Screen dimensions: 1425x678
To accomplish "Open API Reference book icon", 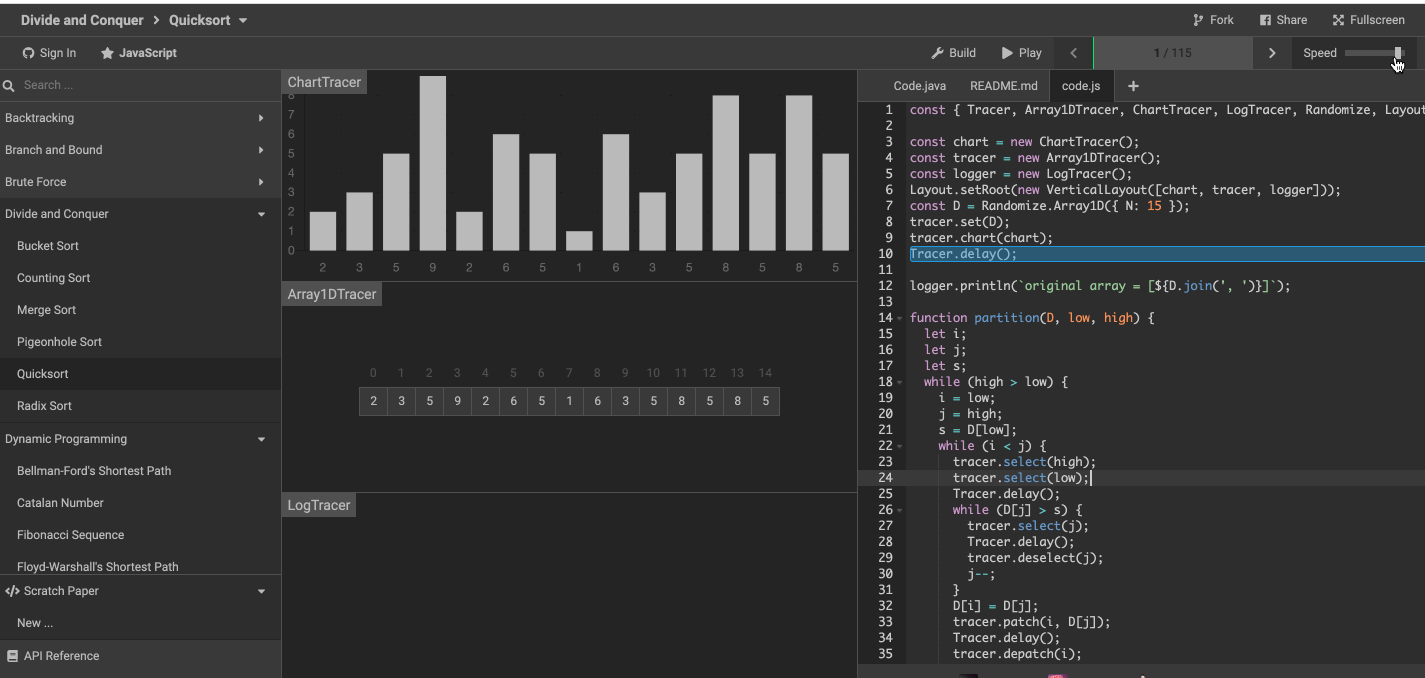I will [x=12, y=656].
